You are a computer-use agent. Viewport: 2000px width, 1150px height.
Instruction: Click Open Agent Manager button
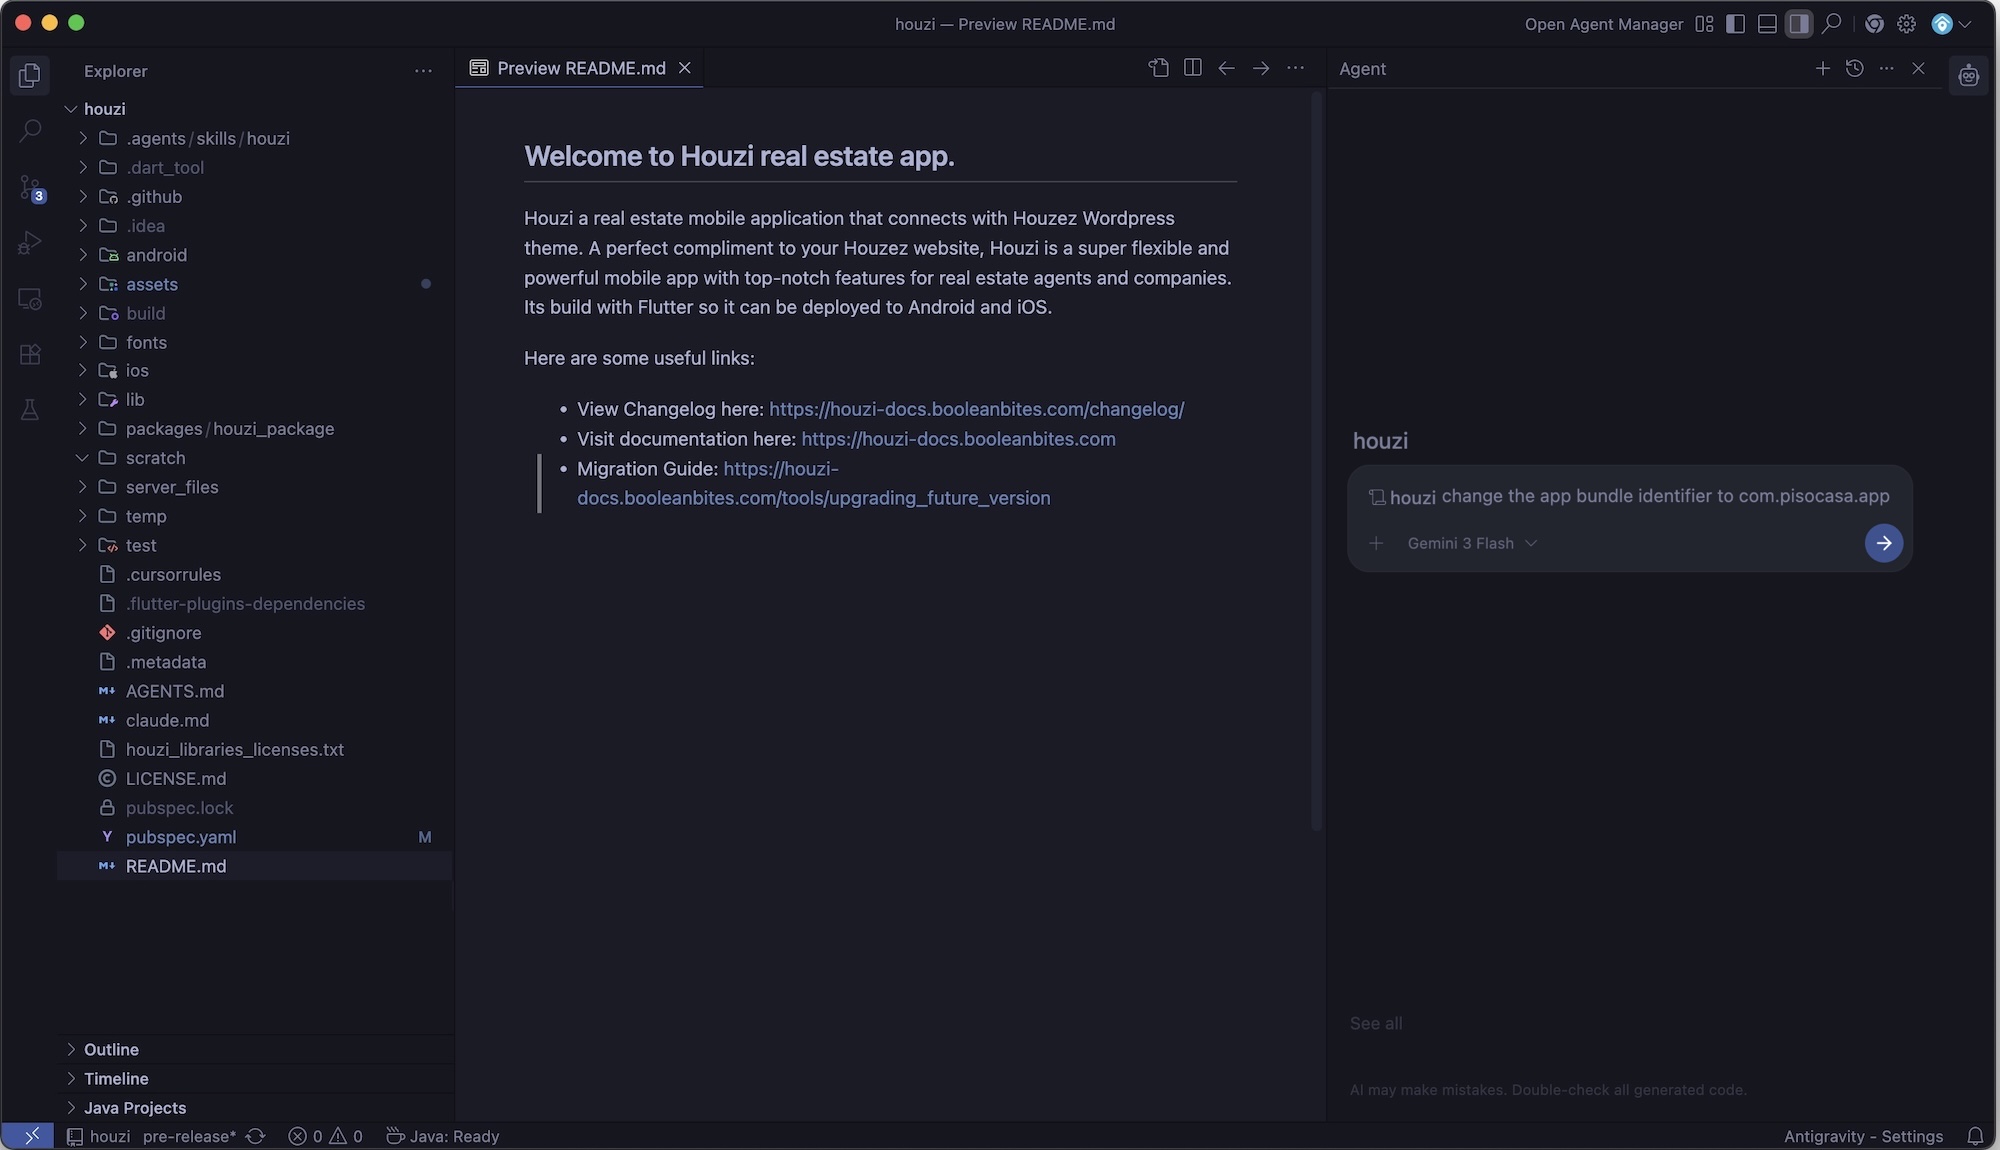coord(1604,24)
